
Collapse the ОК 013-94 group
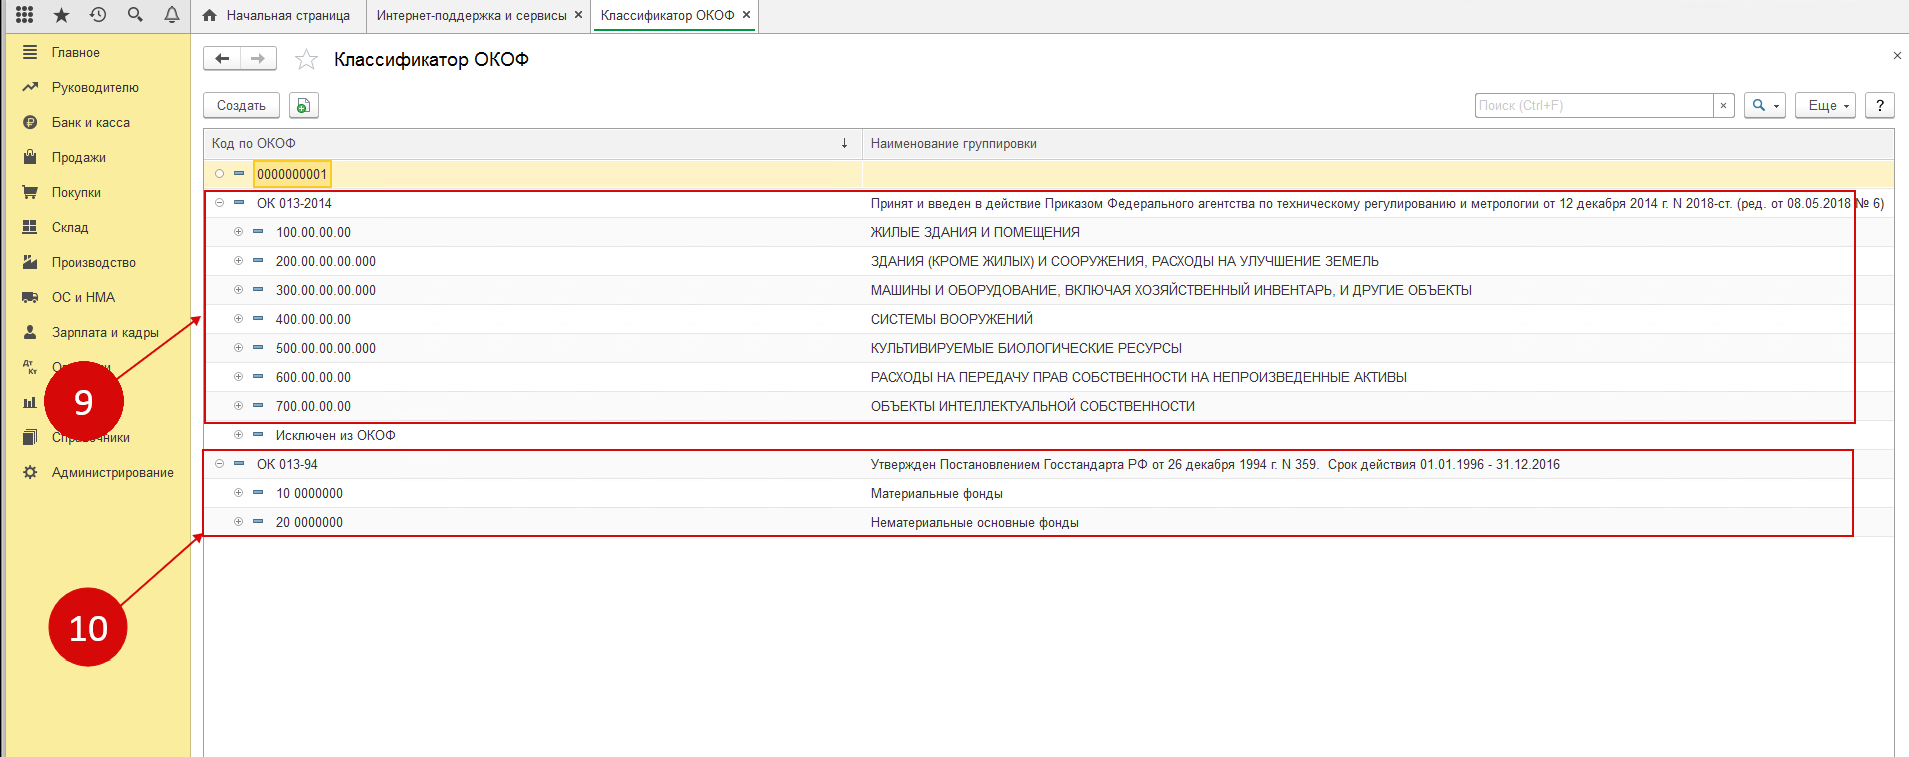(219, 464)
